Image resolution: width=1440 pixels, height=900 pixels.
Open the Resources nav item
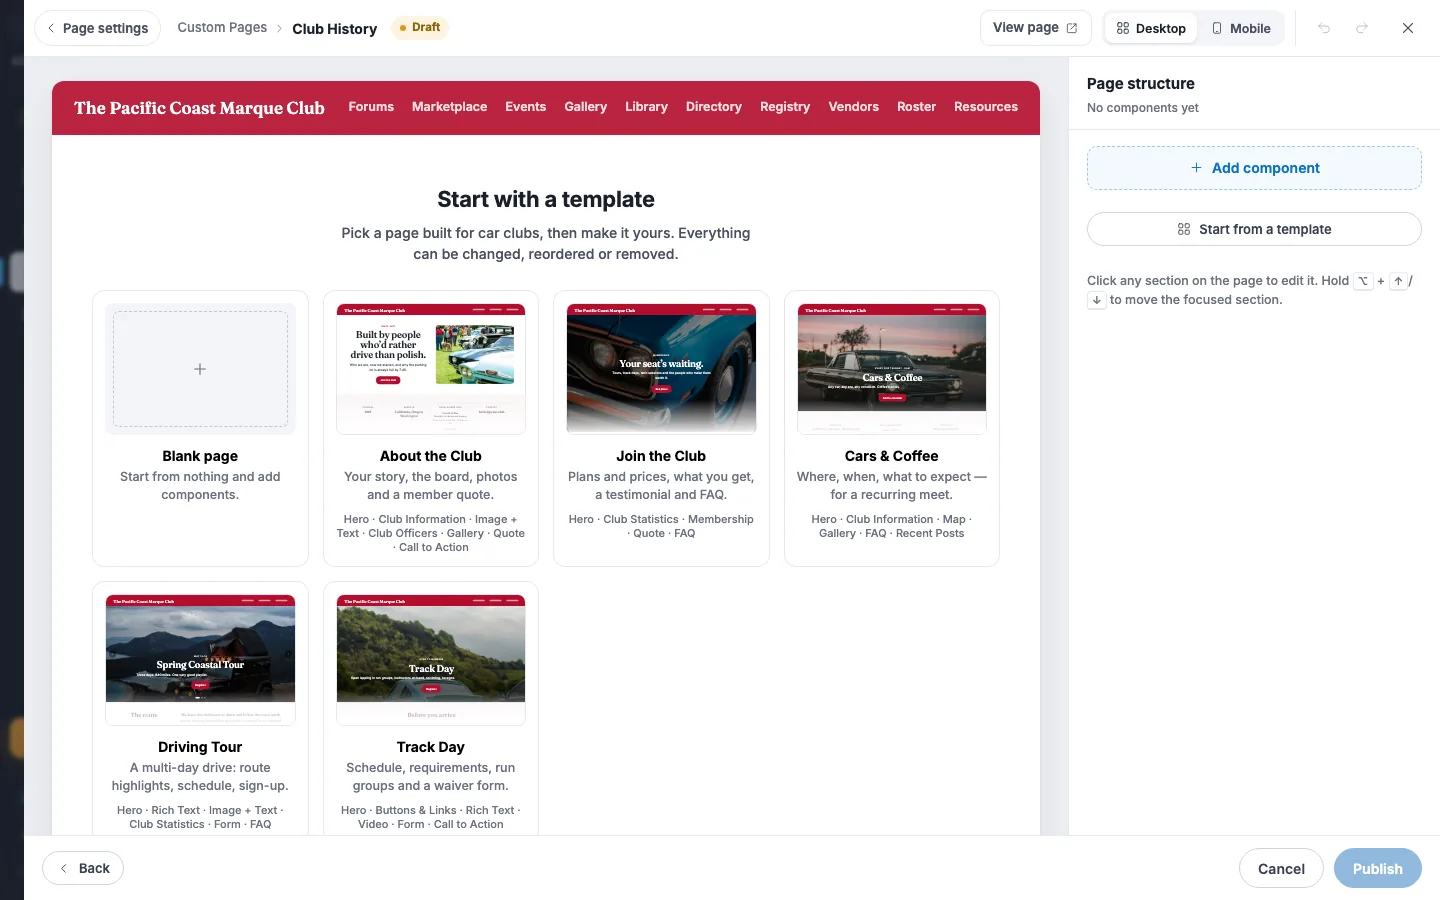(x=986, y=107)
